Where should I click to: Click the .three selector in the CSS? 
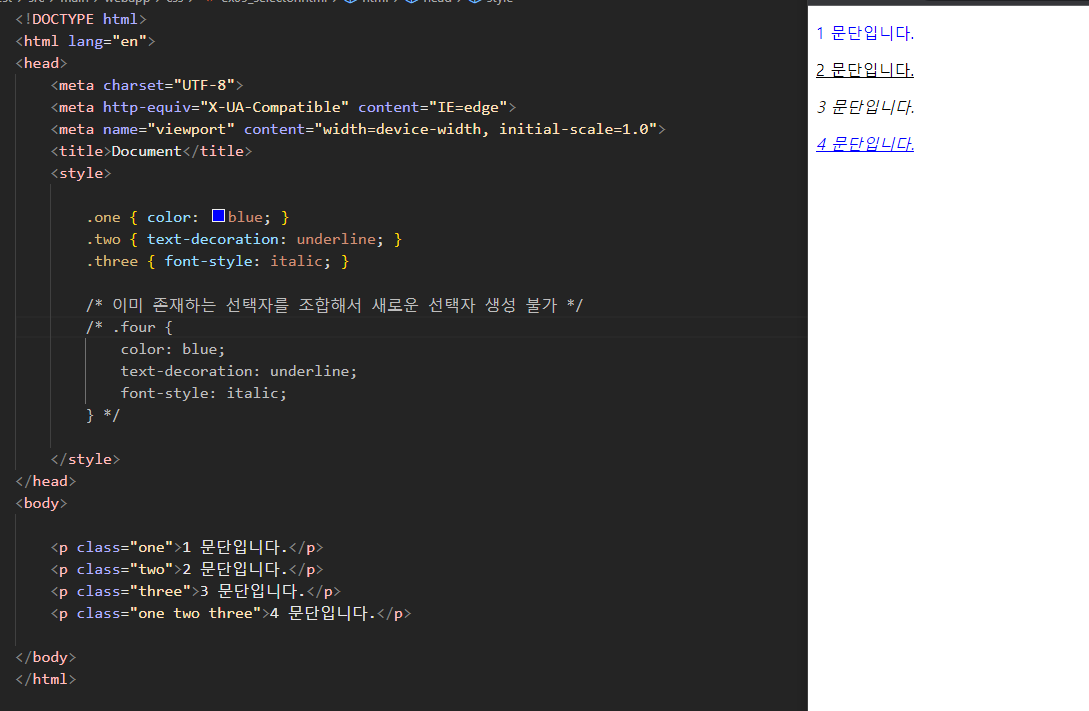click(x=112, y=262)
